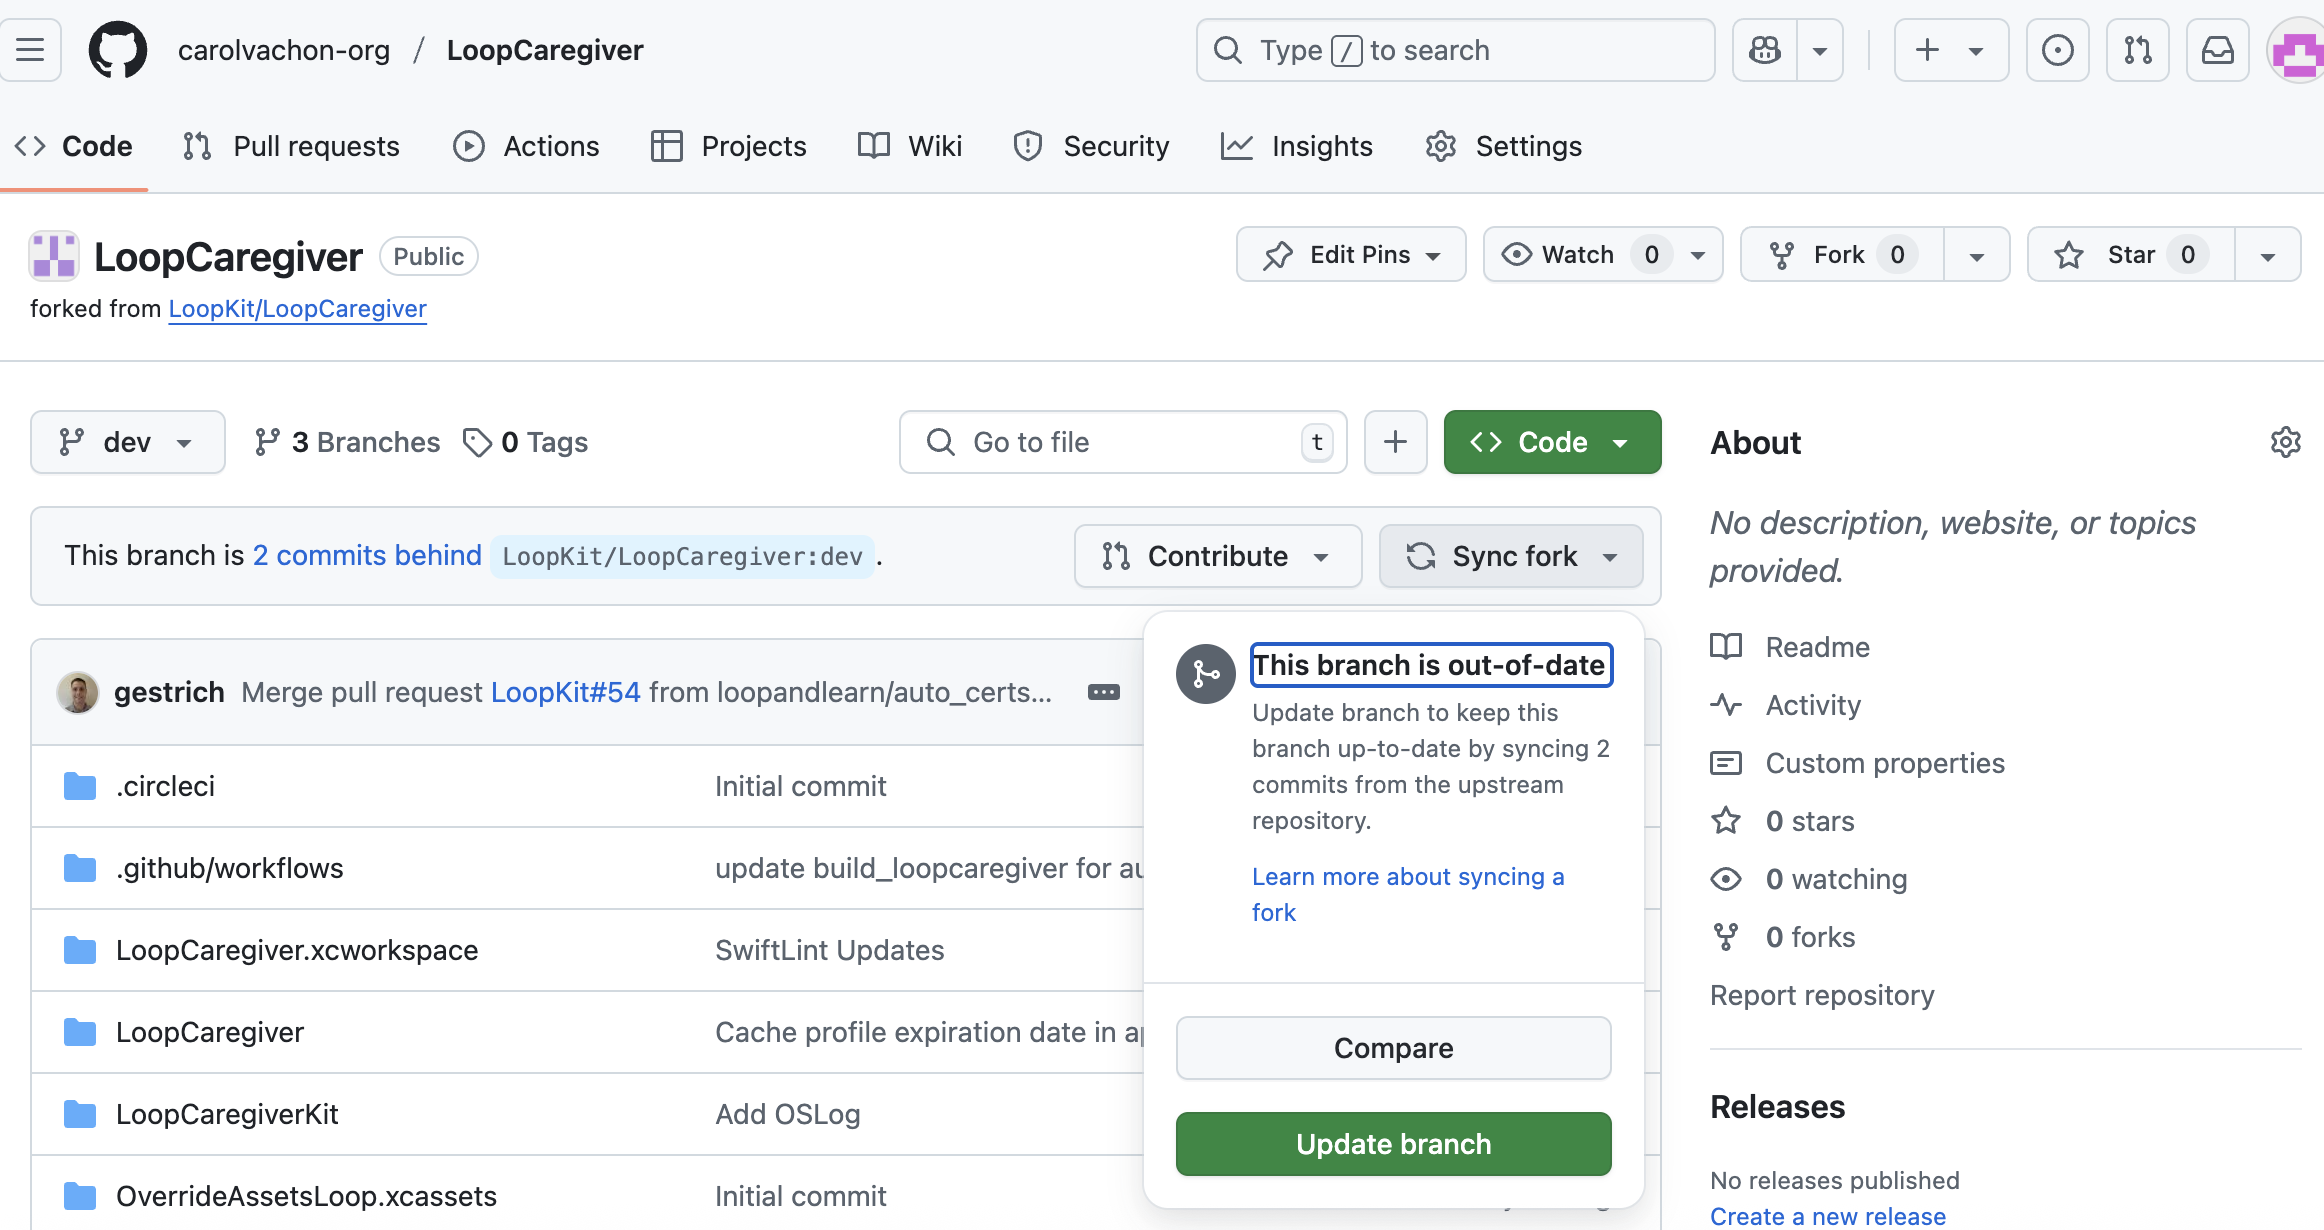Switch to the Settings tab

[1503, 146]
